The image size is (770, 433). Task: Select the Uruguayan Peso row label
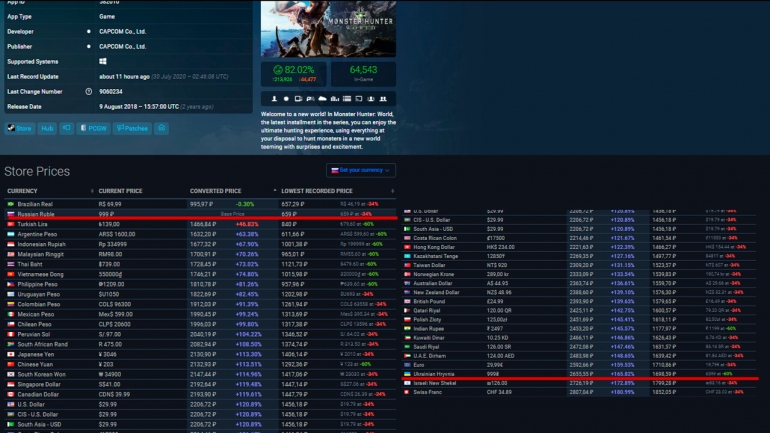click(39, 295)
